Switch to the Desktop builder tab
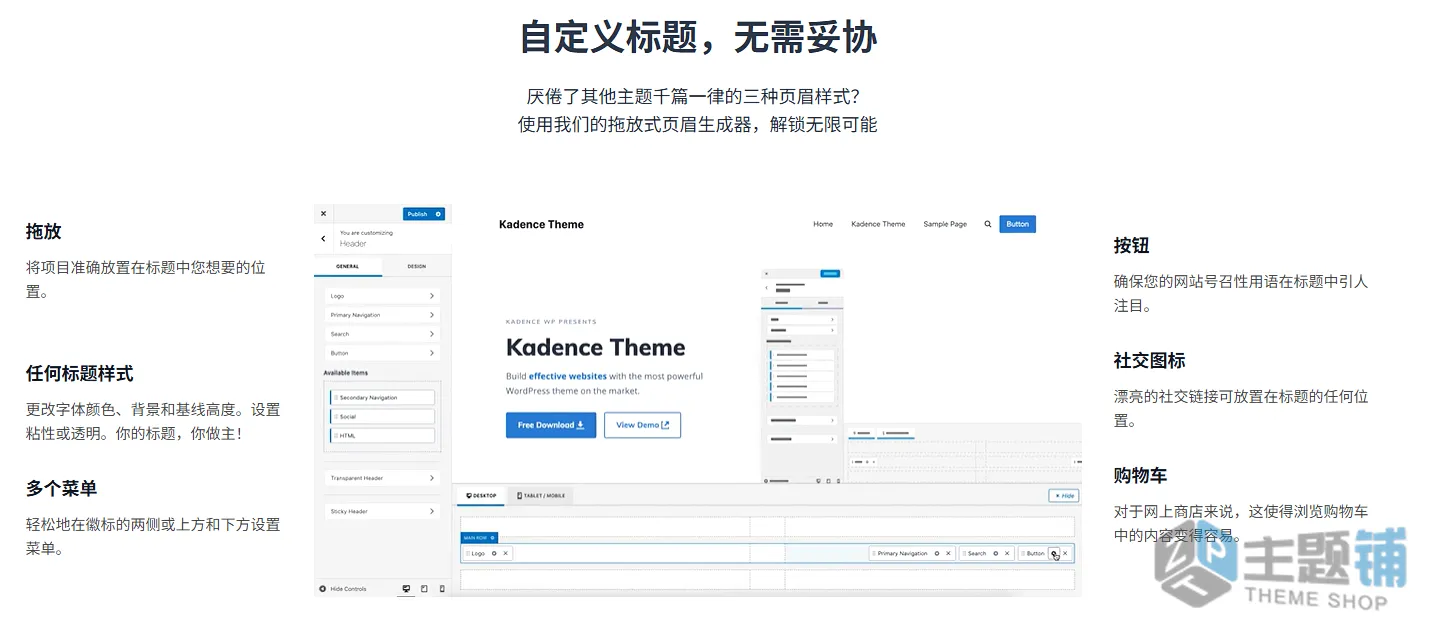1433x638 pixels. coord(481,496)
